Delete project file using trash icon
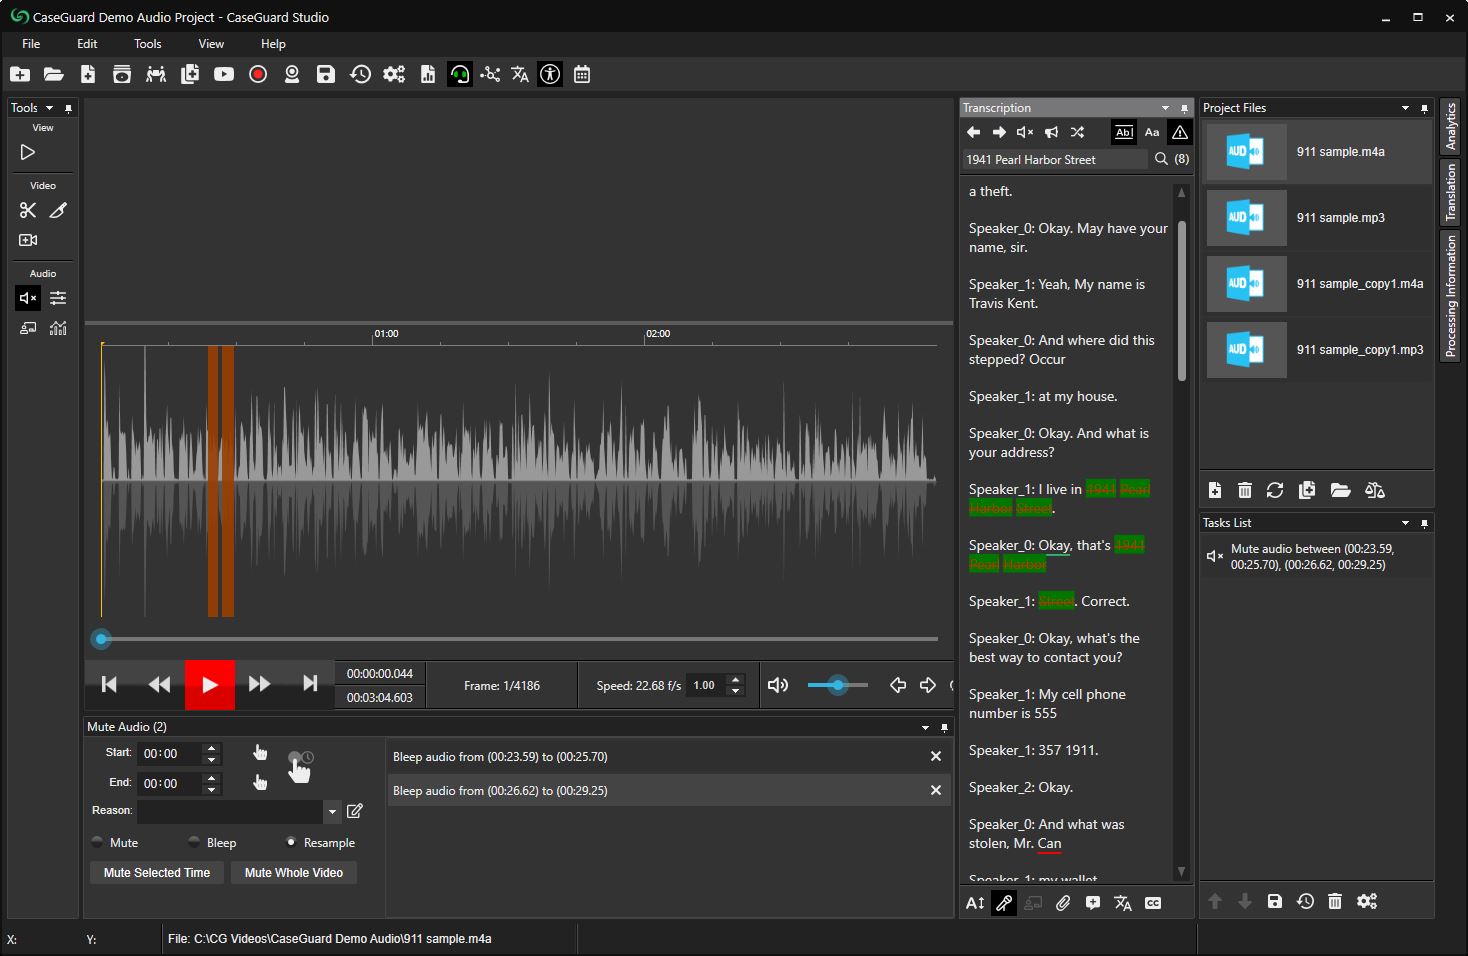Screen dimensions: 1468x956 pyautogui.click(x=1245, y=490)
